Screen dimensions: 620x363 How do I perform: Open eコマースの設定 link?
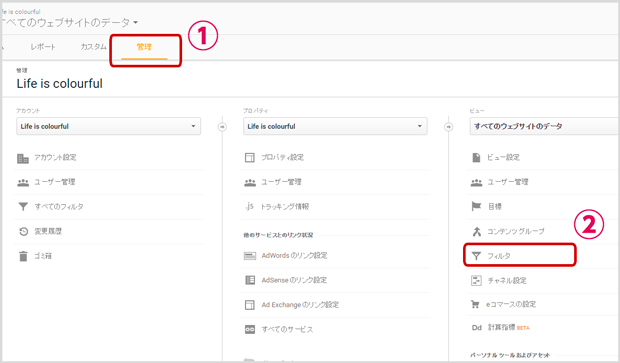[511, 304]
